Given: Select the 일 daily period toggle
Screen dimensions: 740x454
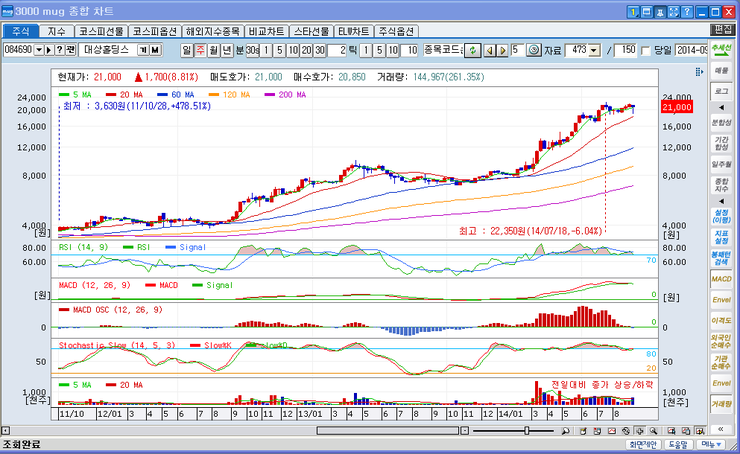Looking at the screenshot, I should pyautogui.click(x=187, y=50).
